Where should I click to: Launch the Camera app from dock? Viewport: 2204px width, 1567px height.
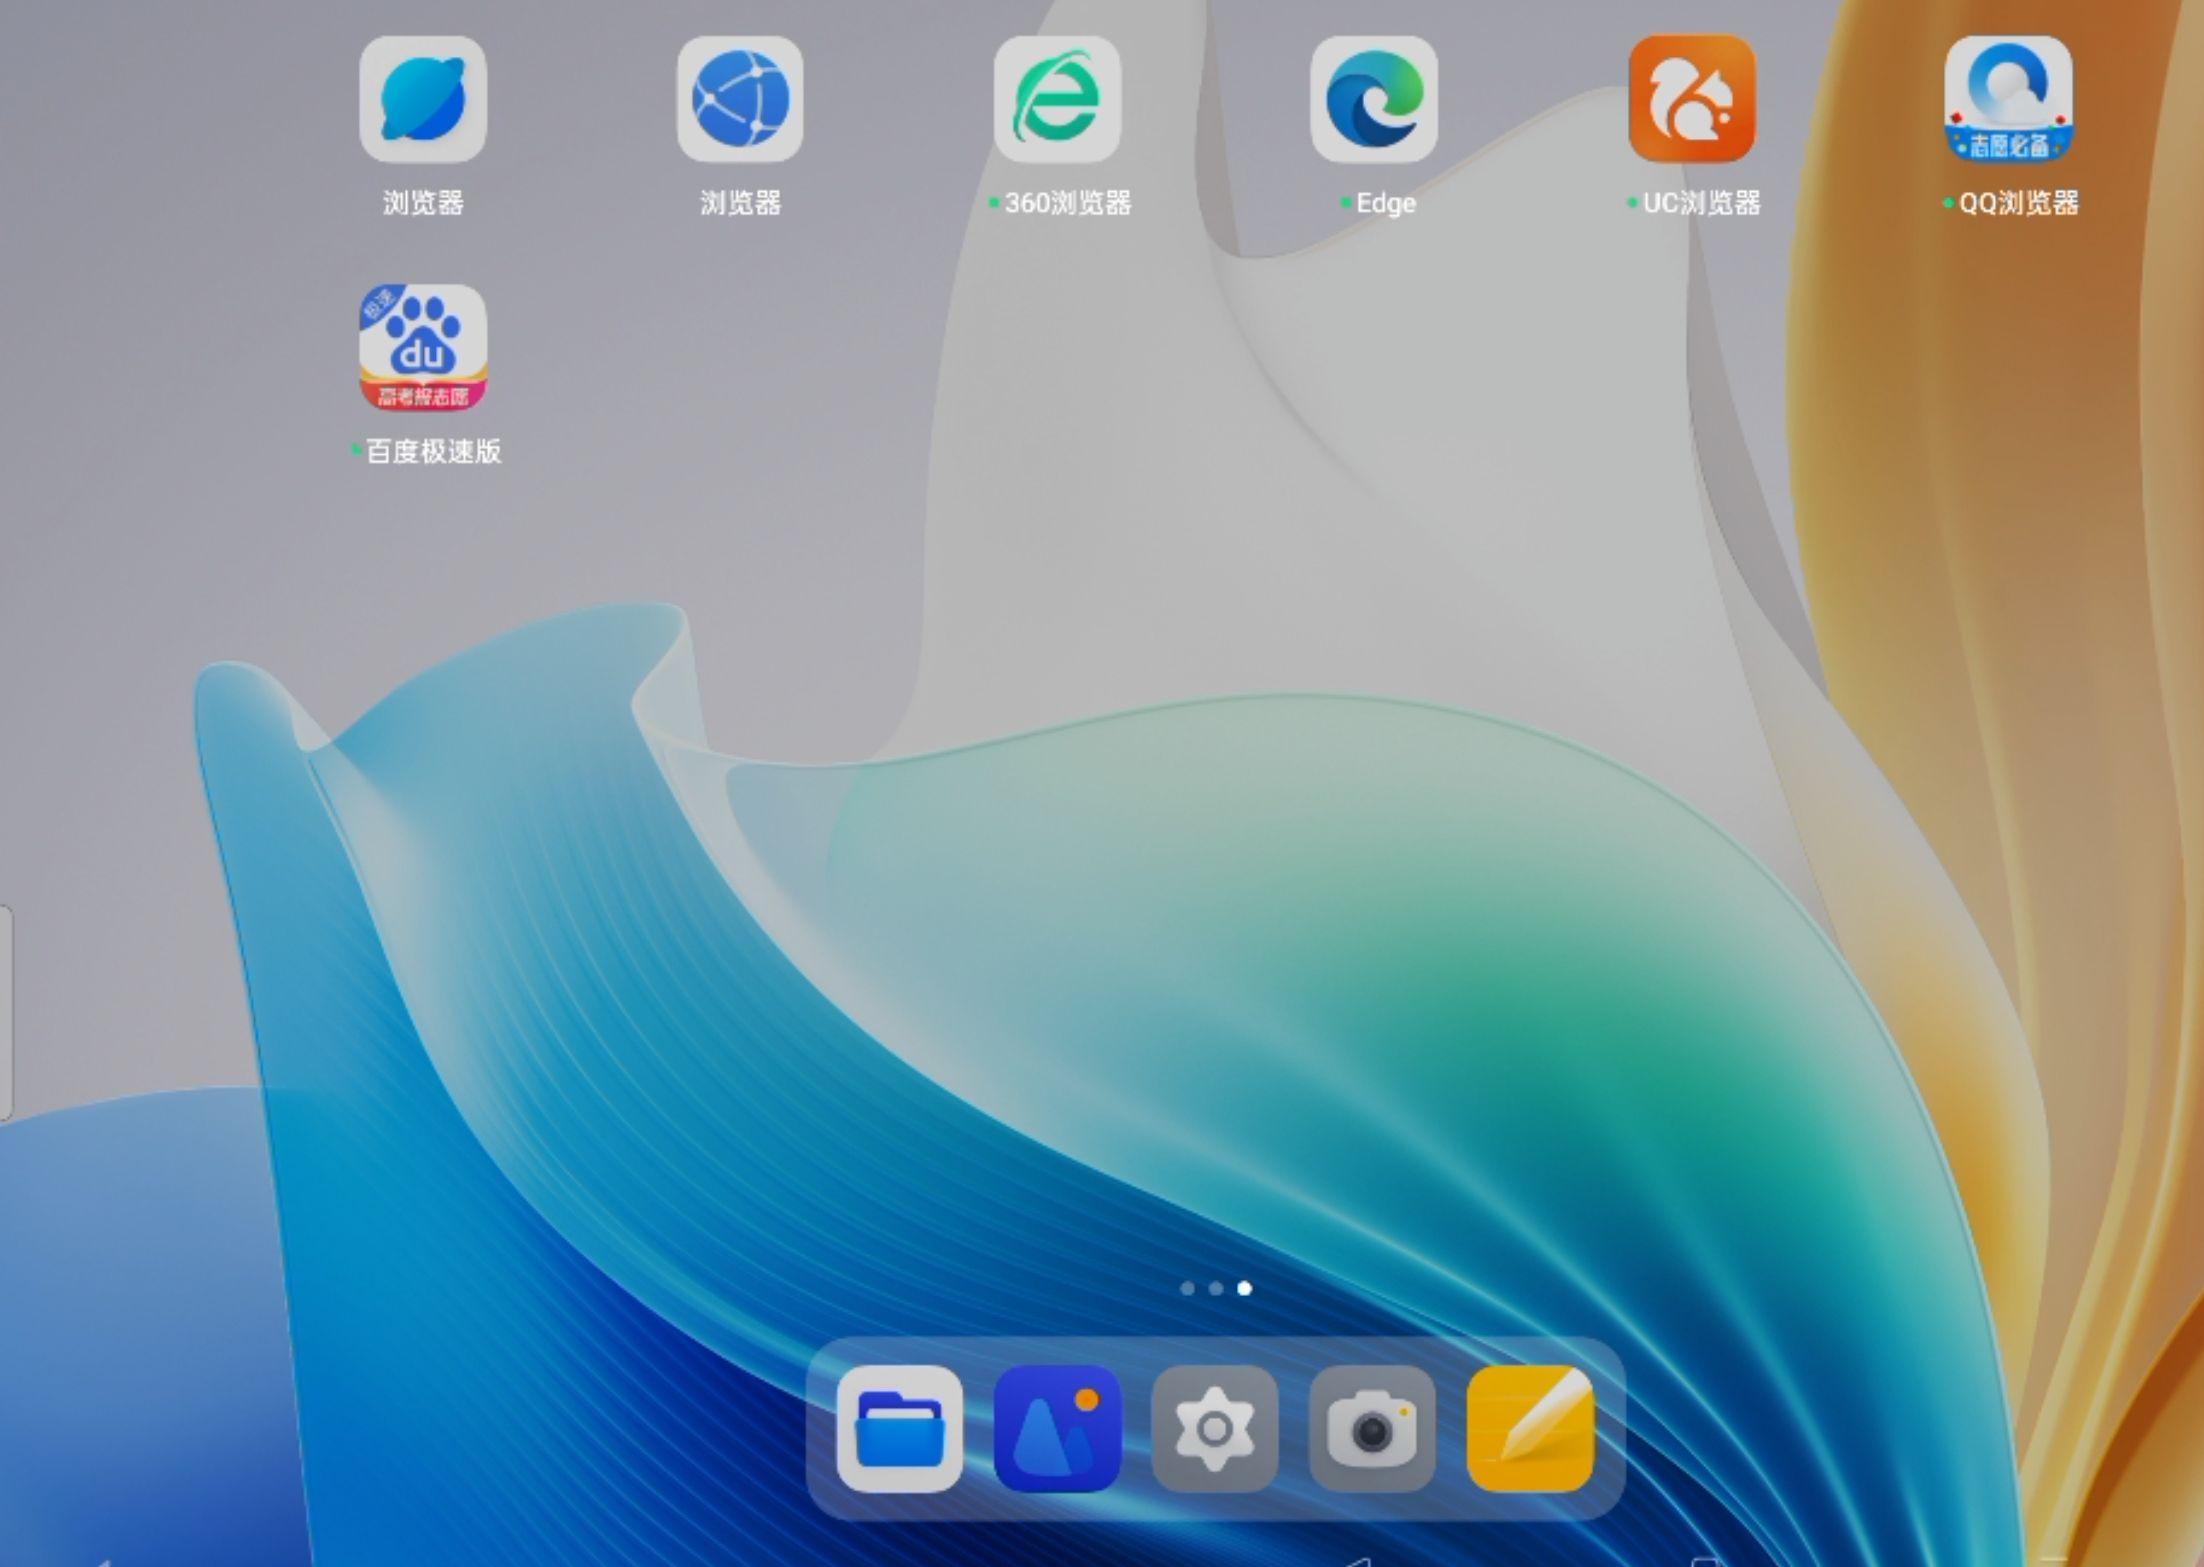1372,1428
